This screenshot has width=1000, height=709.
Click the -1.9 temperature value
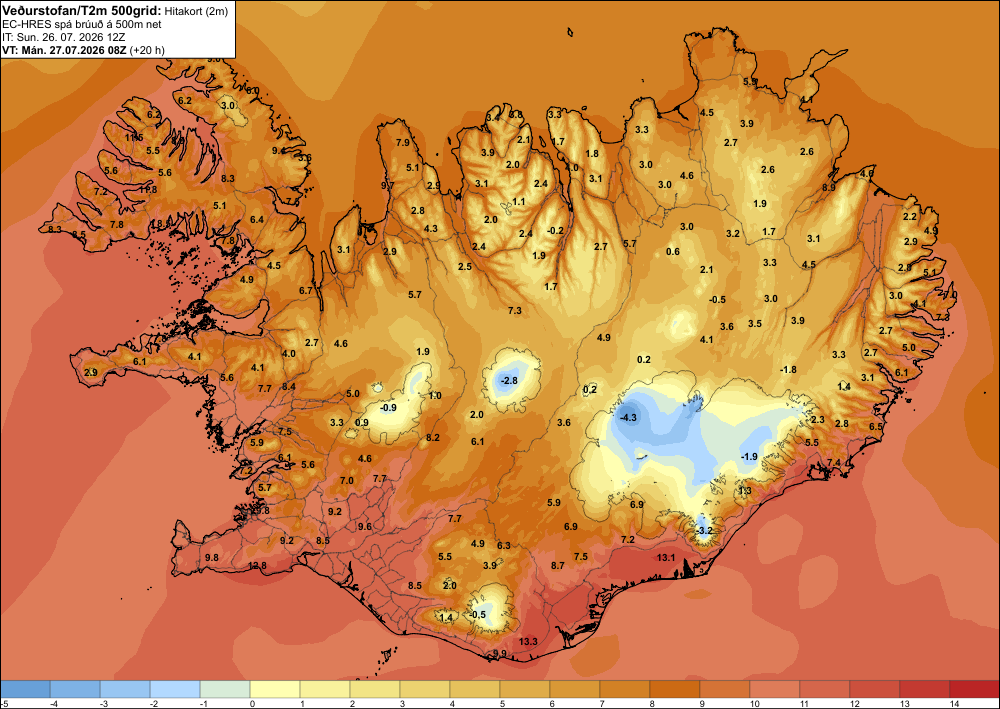point(749,457)
